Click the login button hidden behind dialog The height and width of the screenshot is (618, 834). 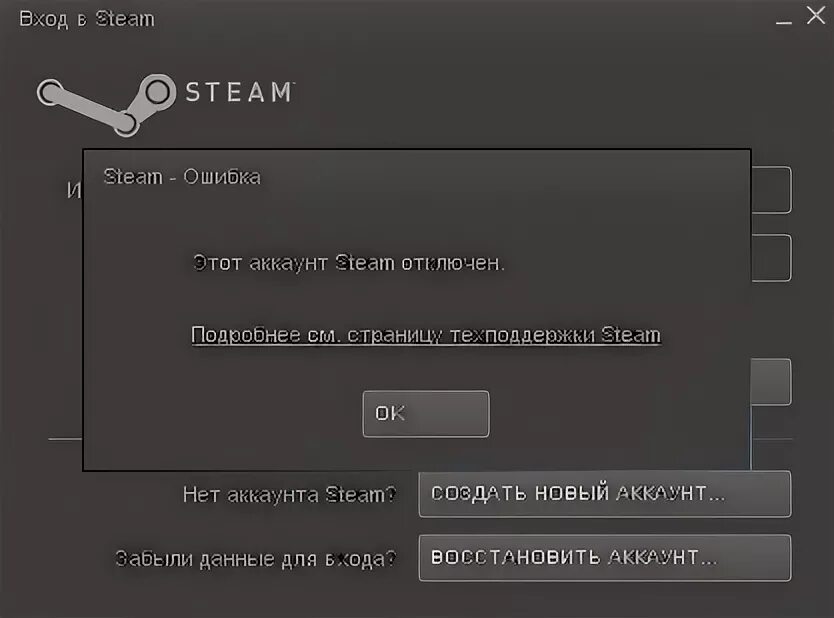(x=771, y=382)
